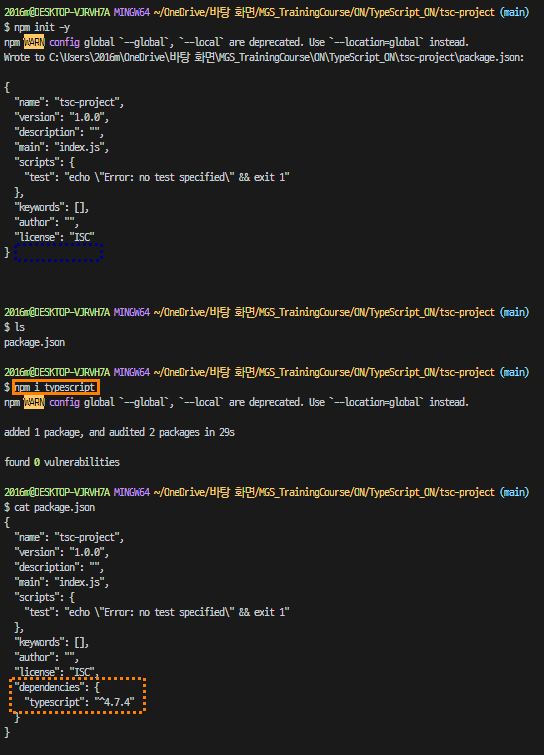Click the WARN badge right after npm init -y

tap(34, 42)
